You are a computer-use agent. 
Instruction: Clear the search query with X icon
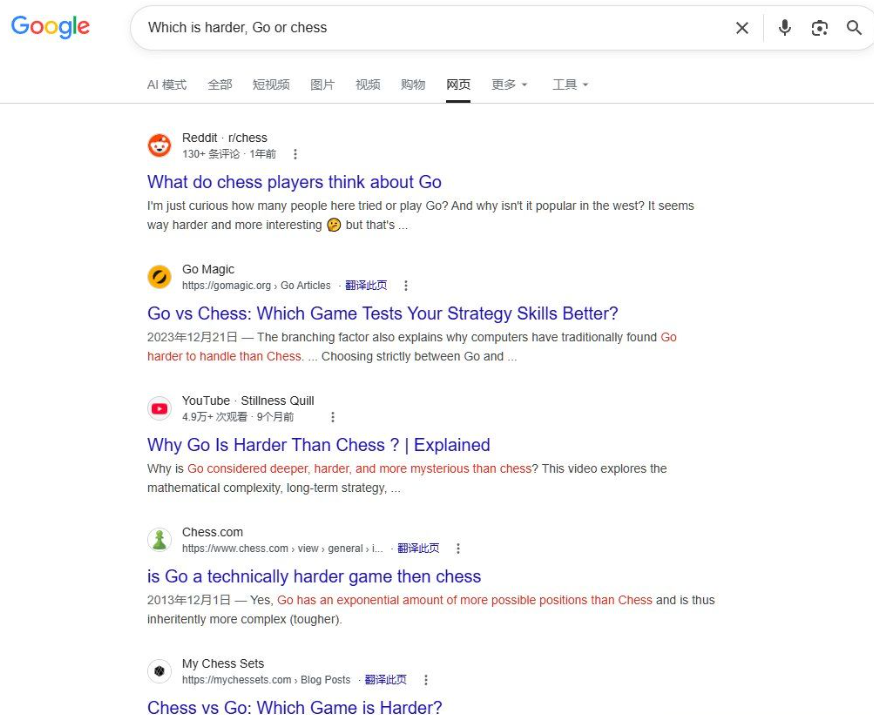(x=742, y=28)
